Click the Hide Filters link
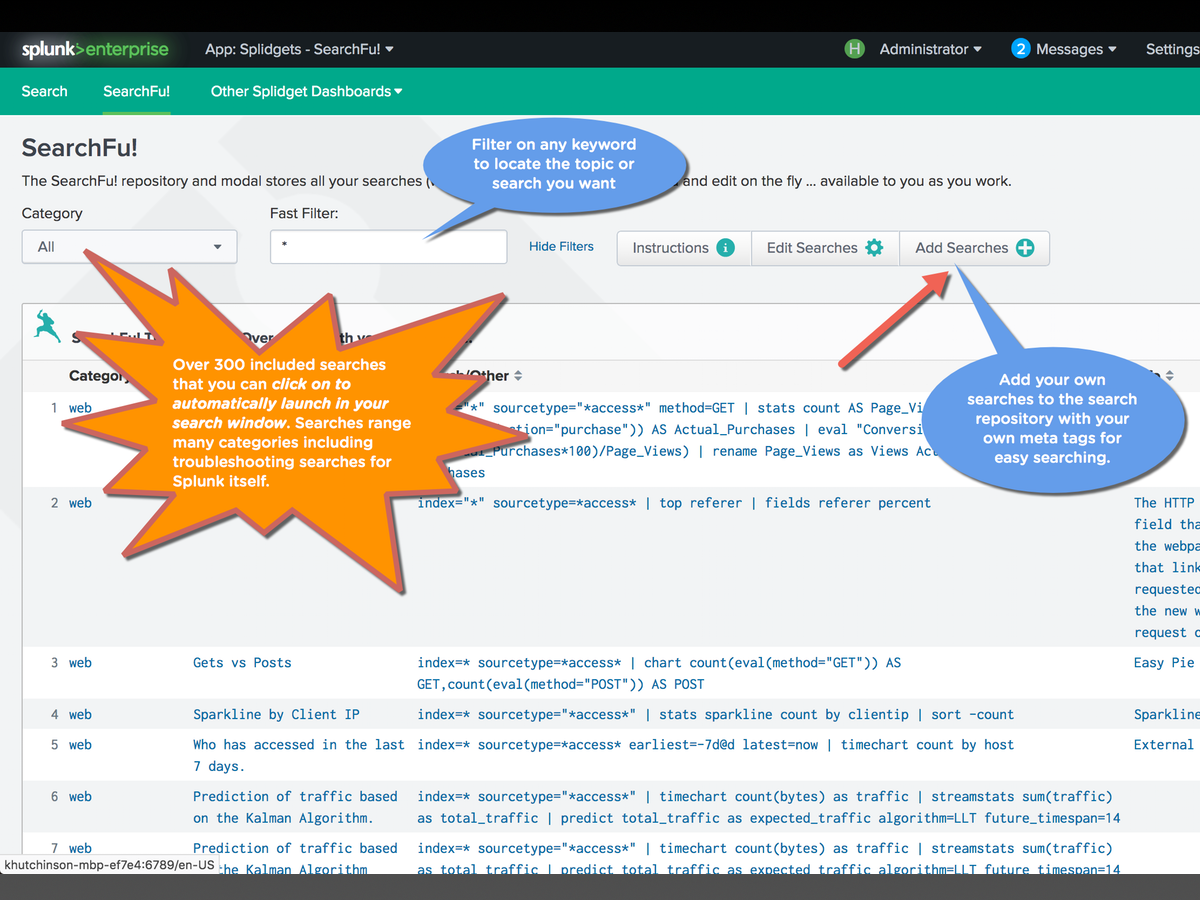Viewport: 1200px width, 900px height. pyautogui.click(x=561, y=246)
